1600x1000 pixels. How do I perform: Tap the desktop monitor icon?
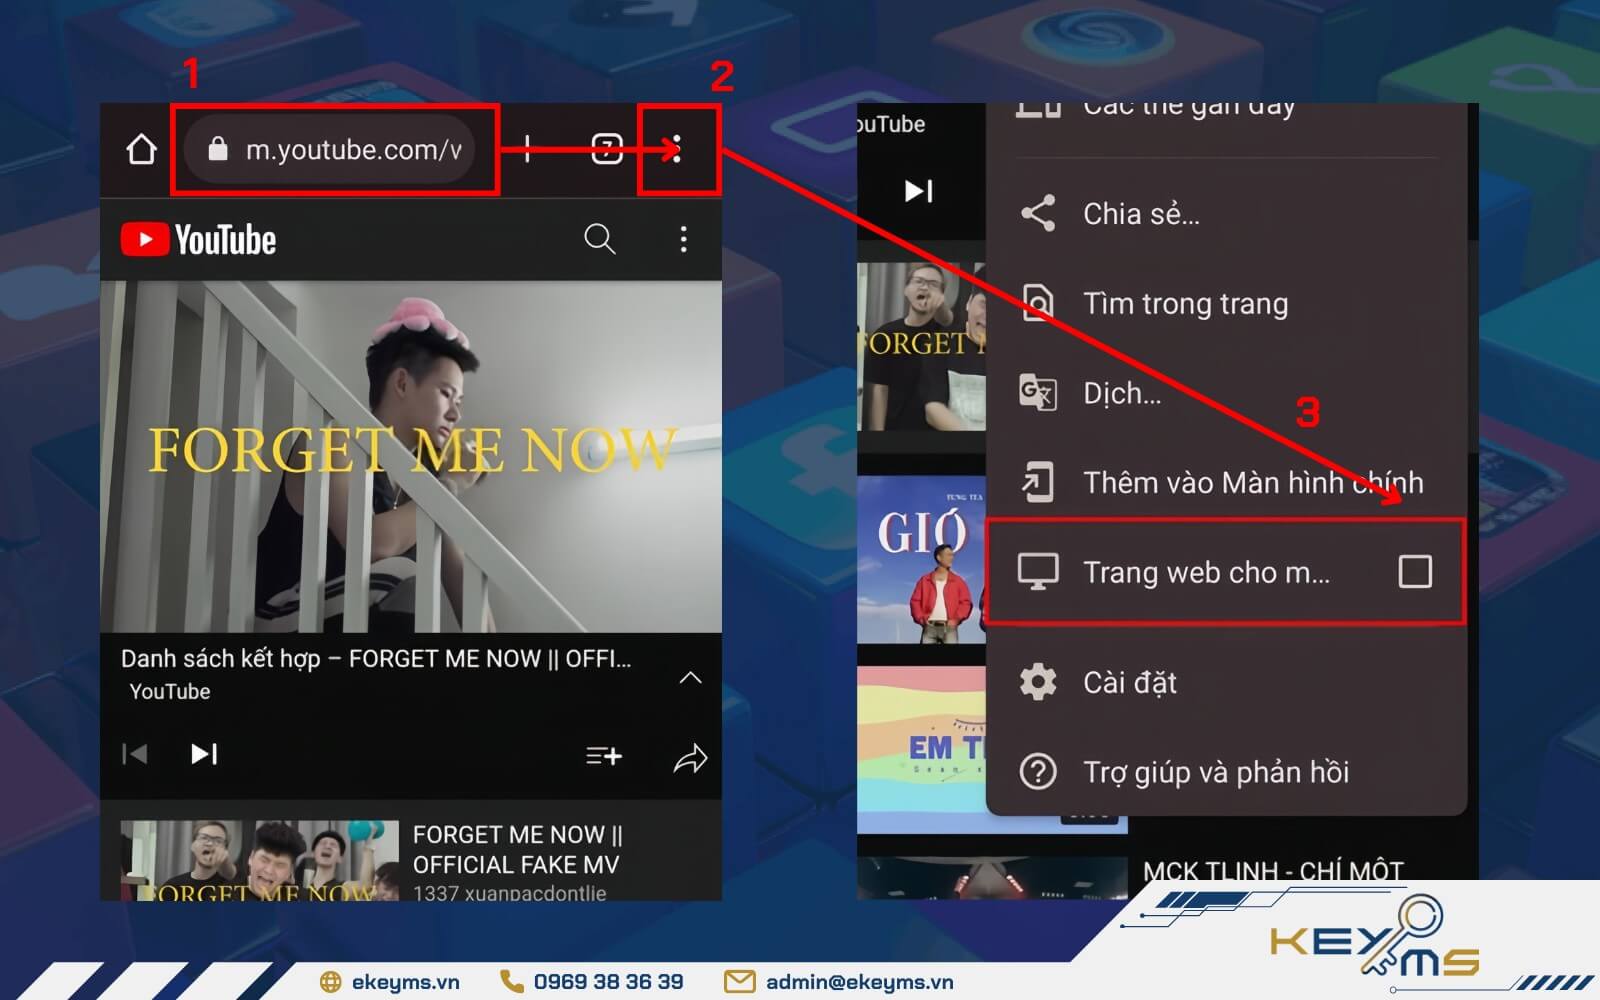click(x=1038, y=572)
